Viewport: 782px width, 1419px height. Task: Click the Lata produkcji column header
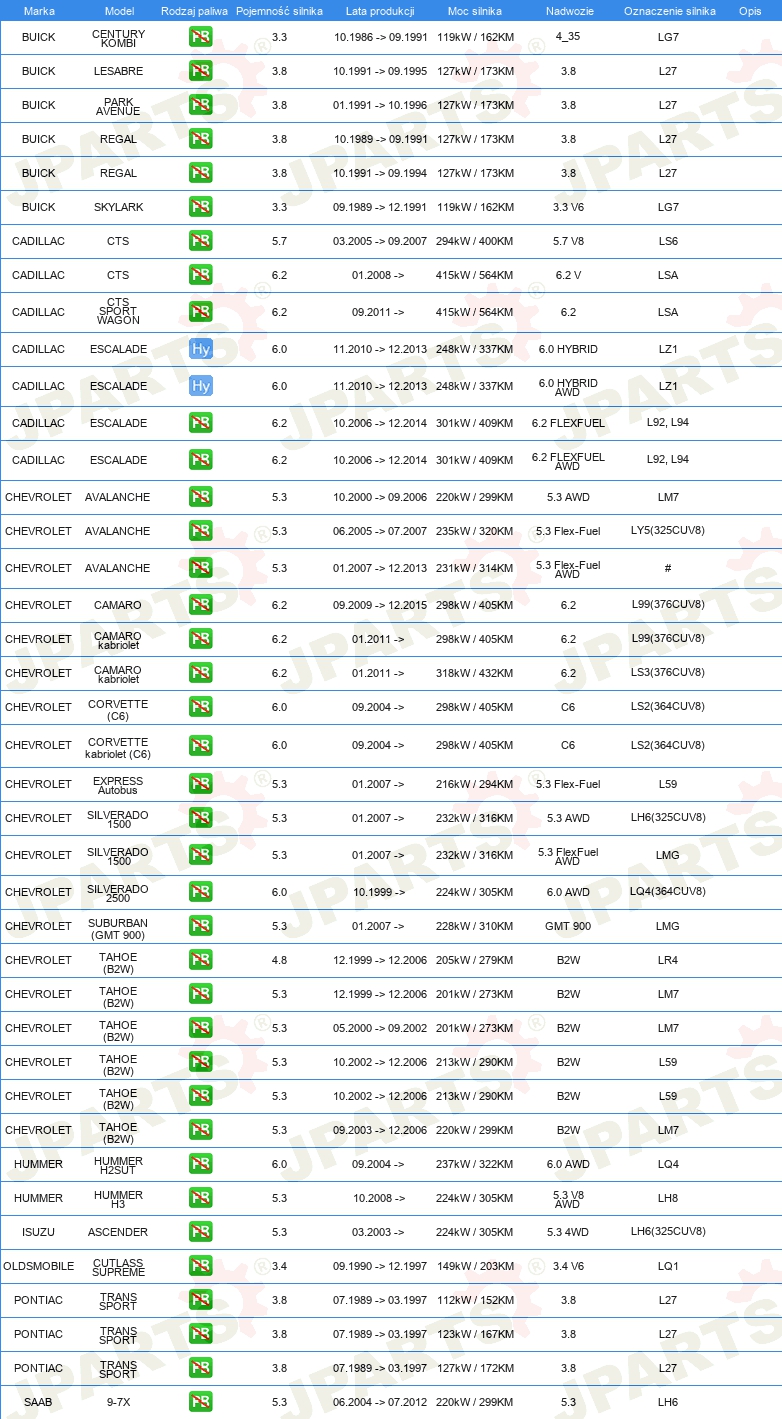tap(380, 10)
